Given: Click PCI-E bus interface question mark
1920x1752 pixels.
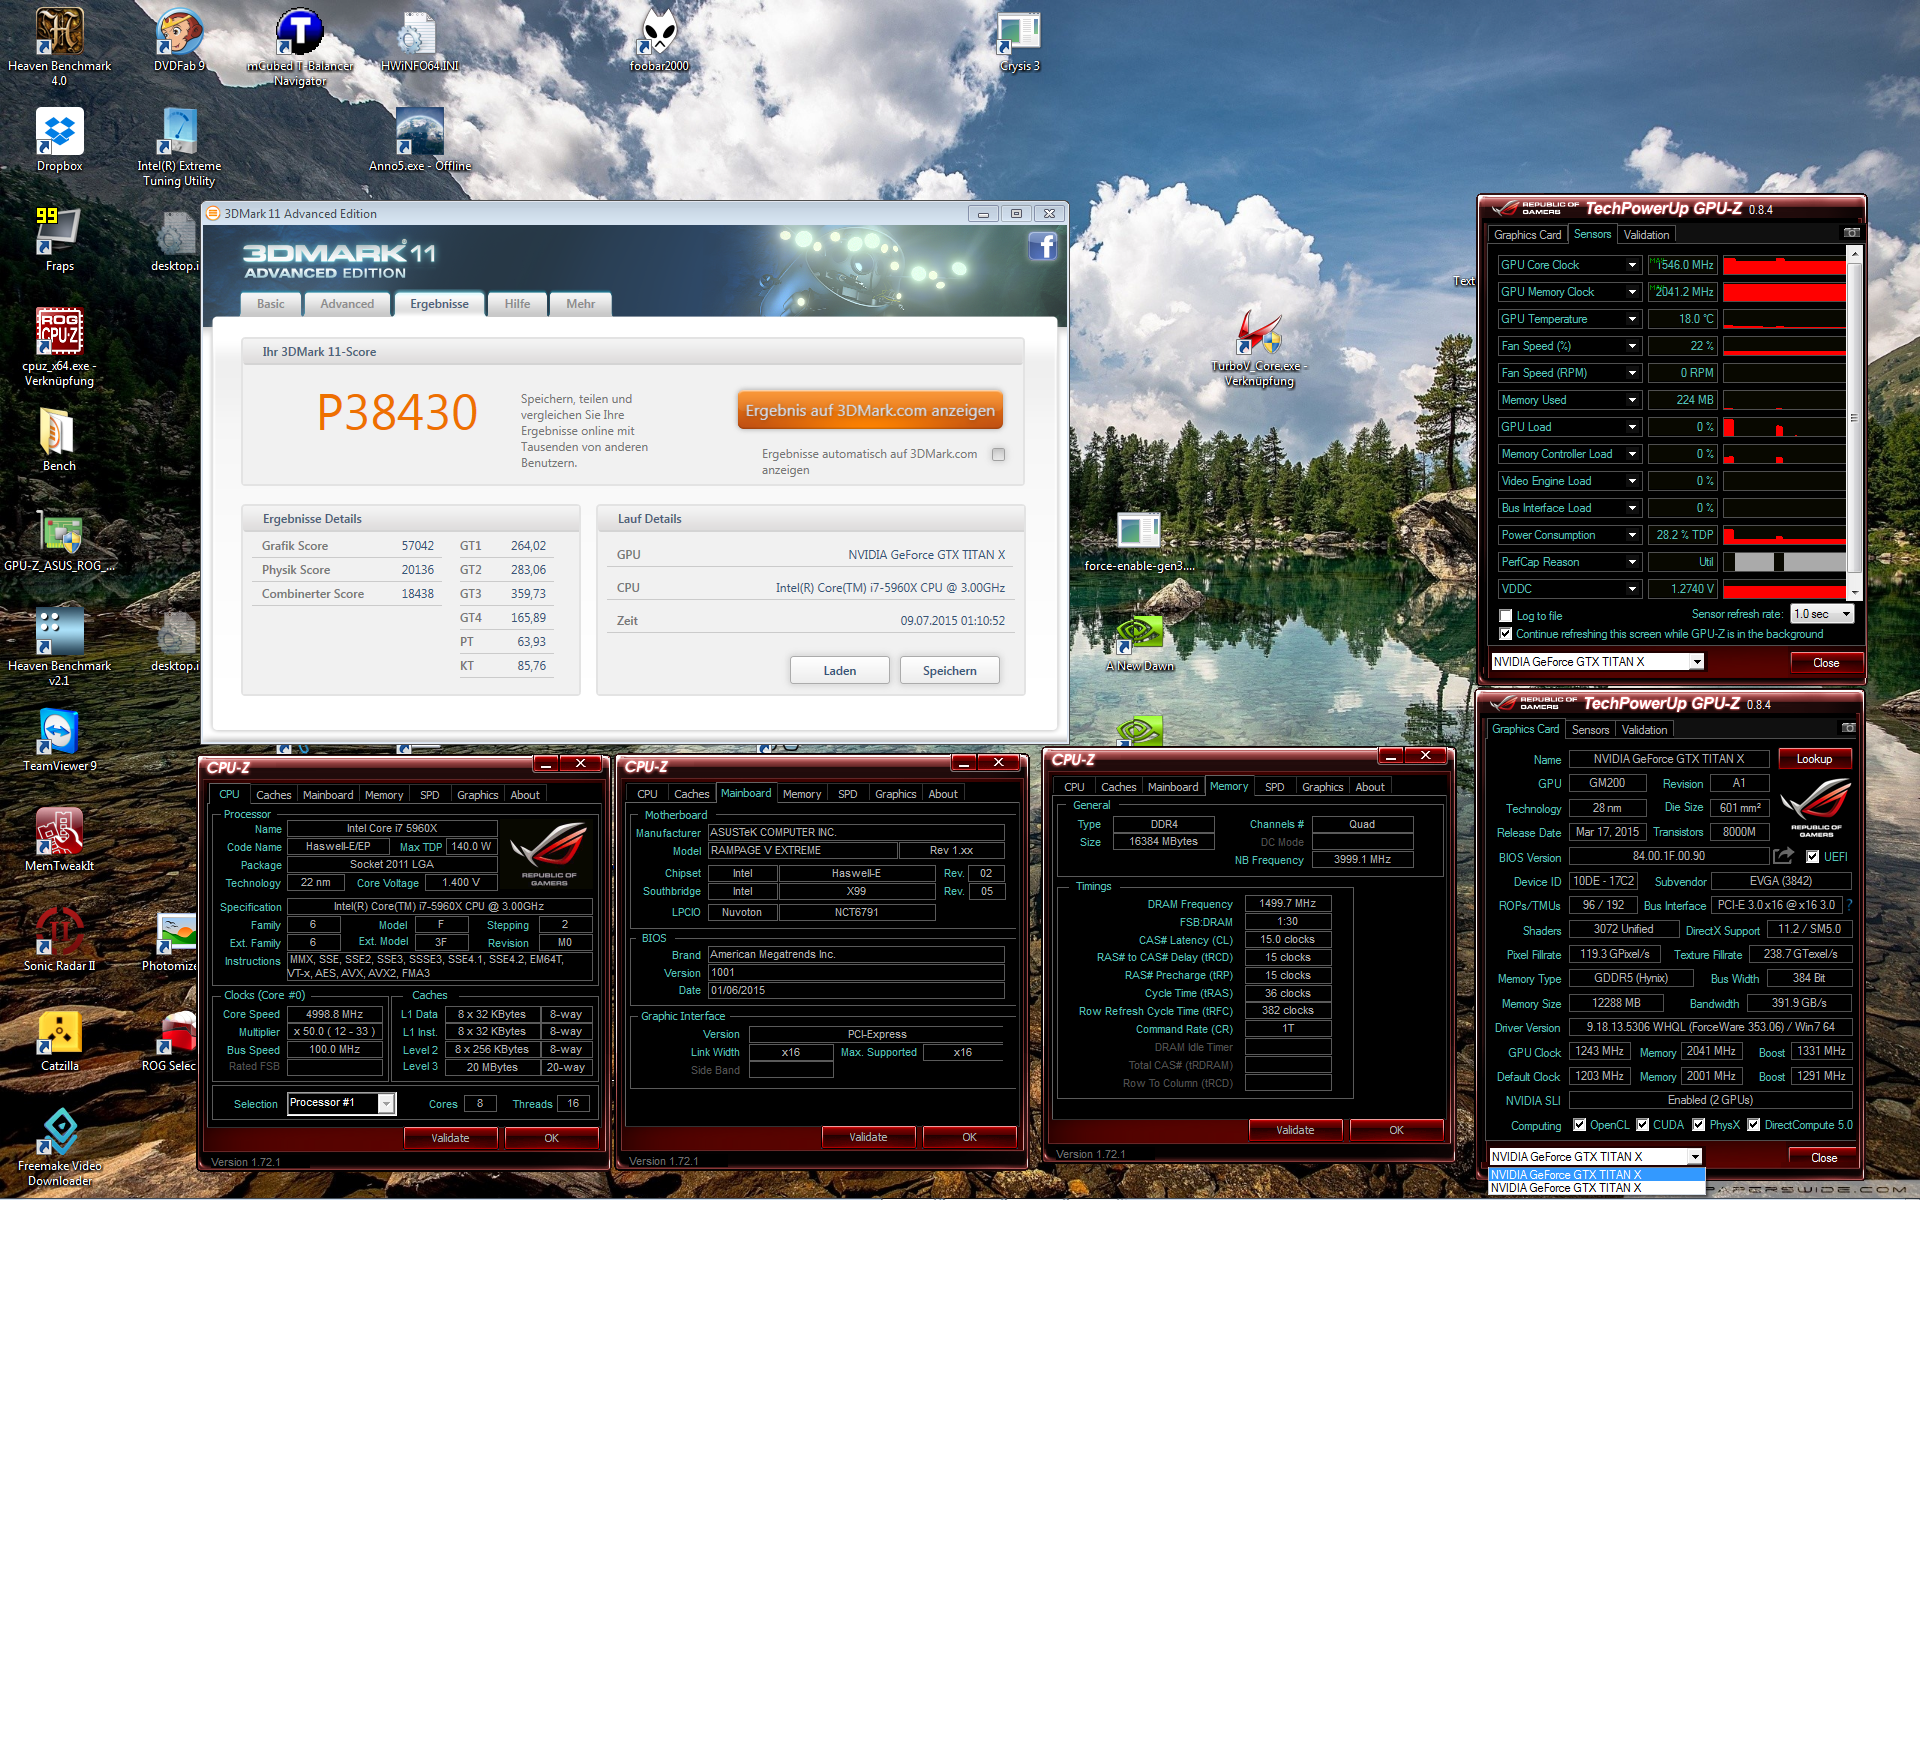Looking at the screenshot, I should click(1849, 905).
